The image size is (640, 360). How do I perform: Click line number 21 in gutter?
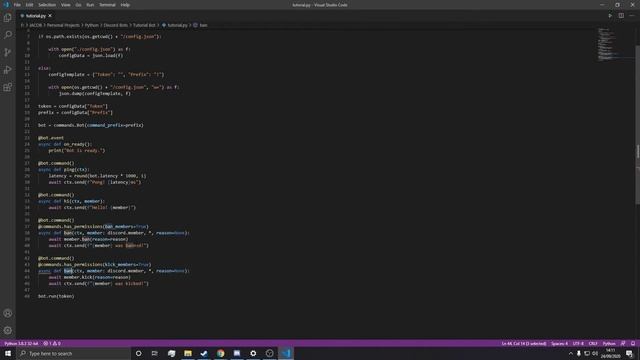point(27,125)
